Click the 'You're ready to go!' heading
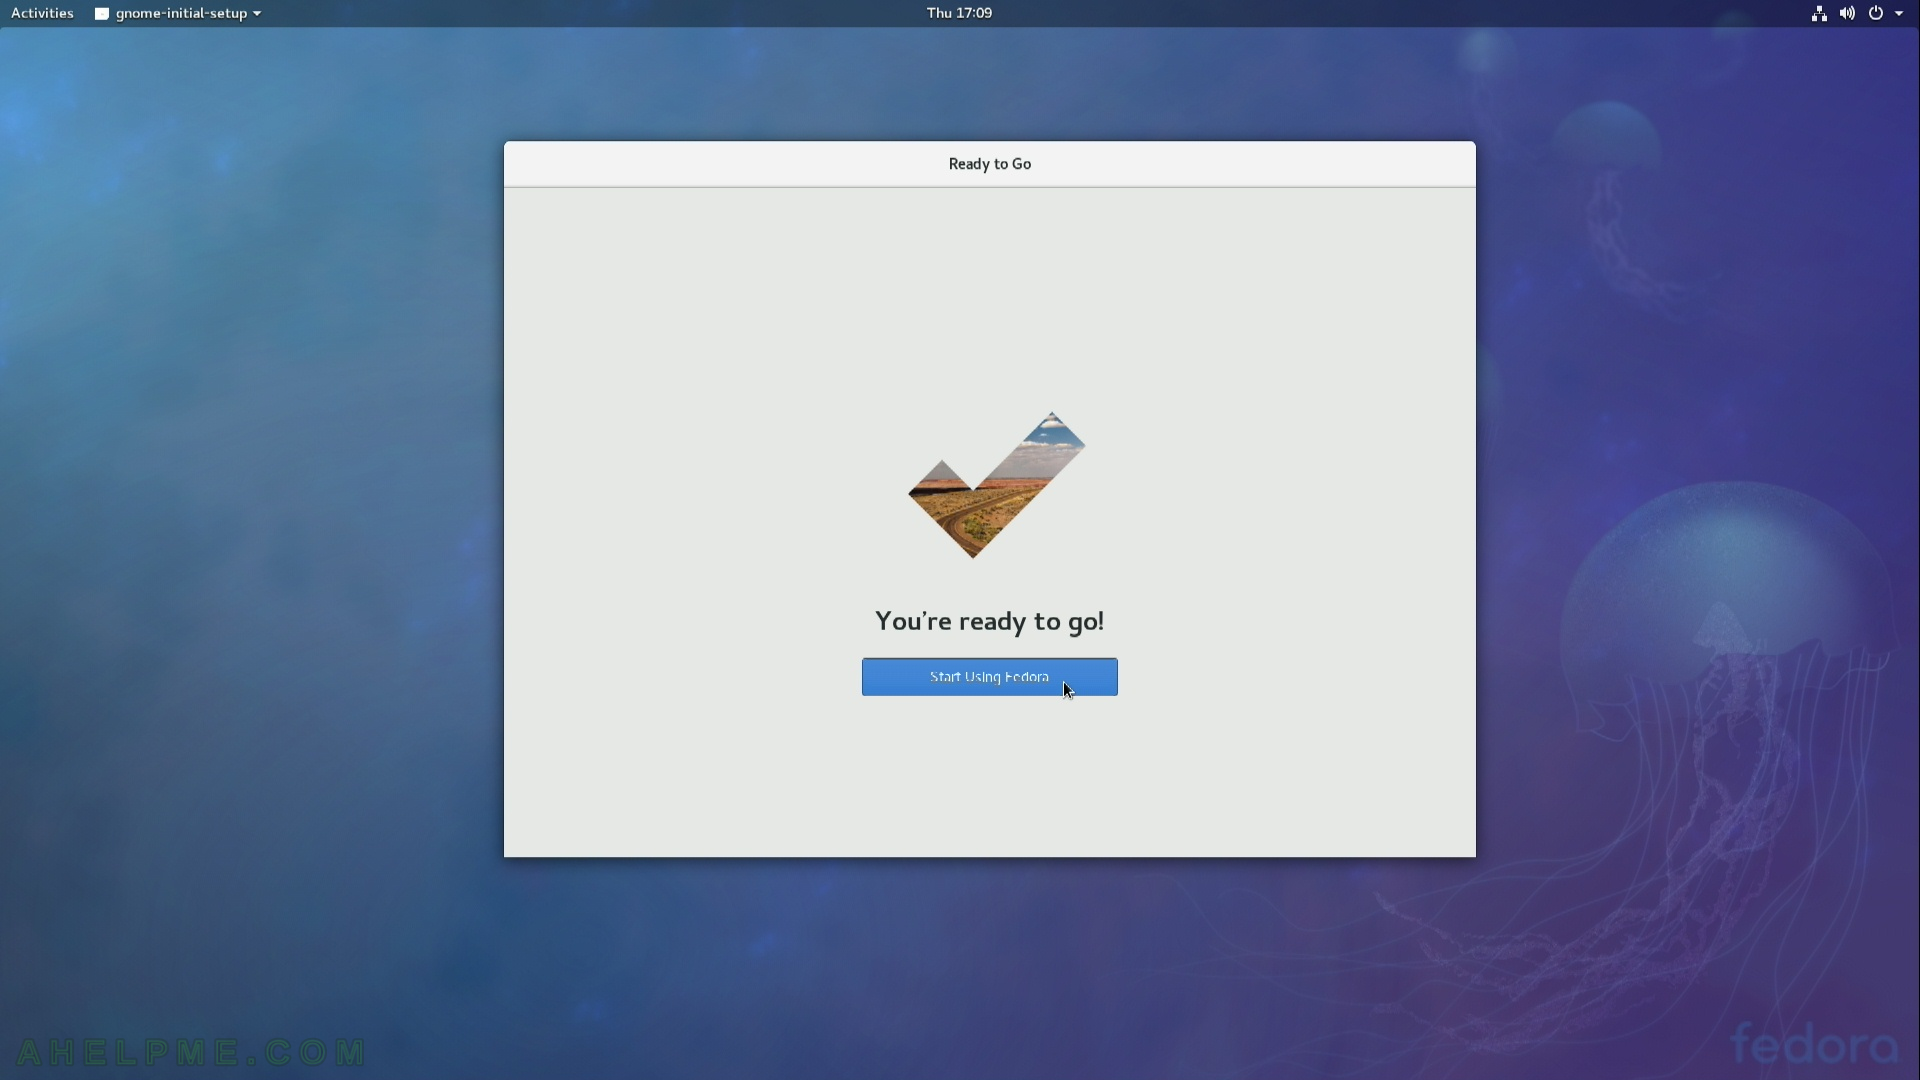Viewport: 1920px width, 1080px height. (989, 621)
